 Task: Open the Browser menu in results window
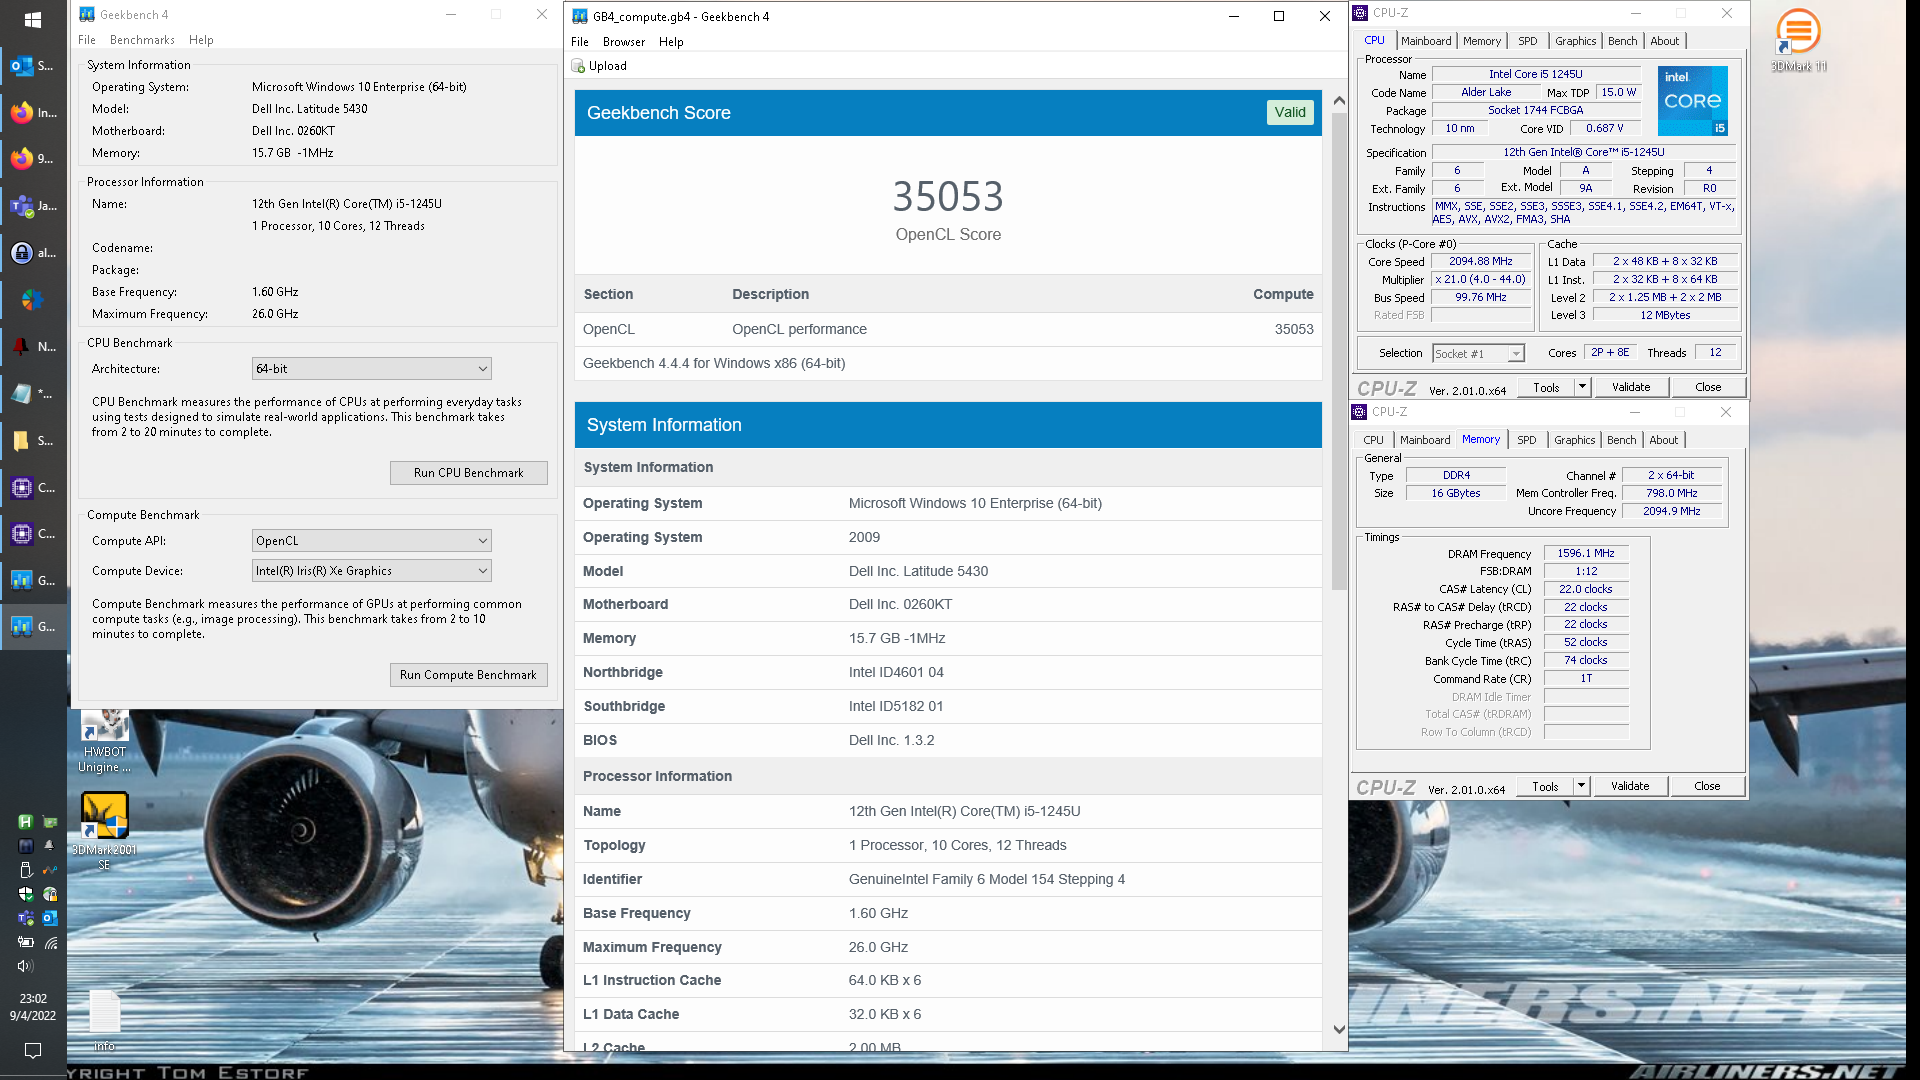pyautogui.click(x=624, y=42)
